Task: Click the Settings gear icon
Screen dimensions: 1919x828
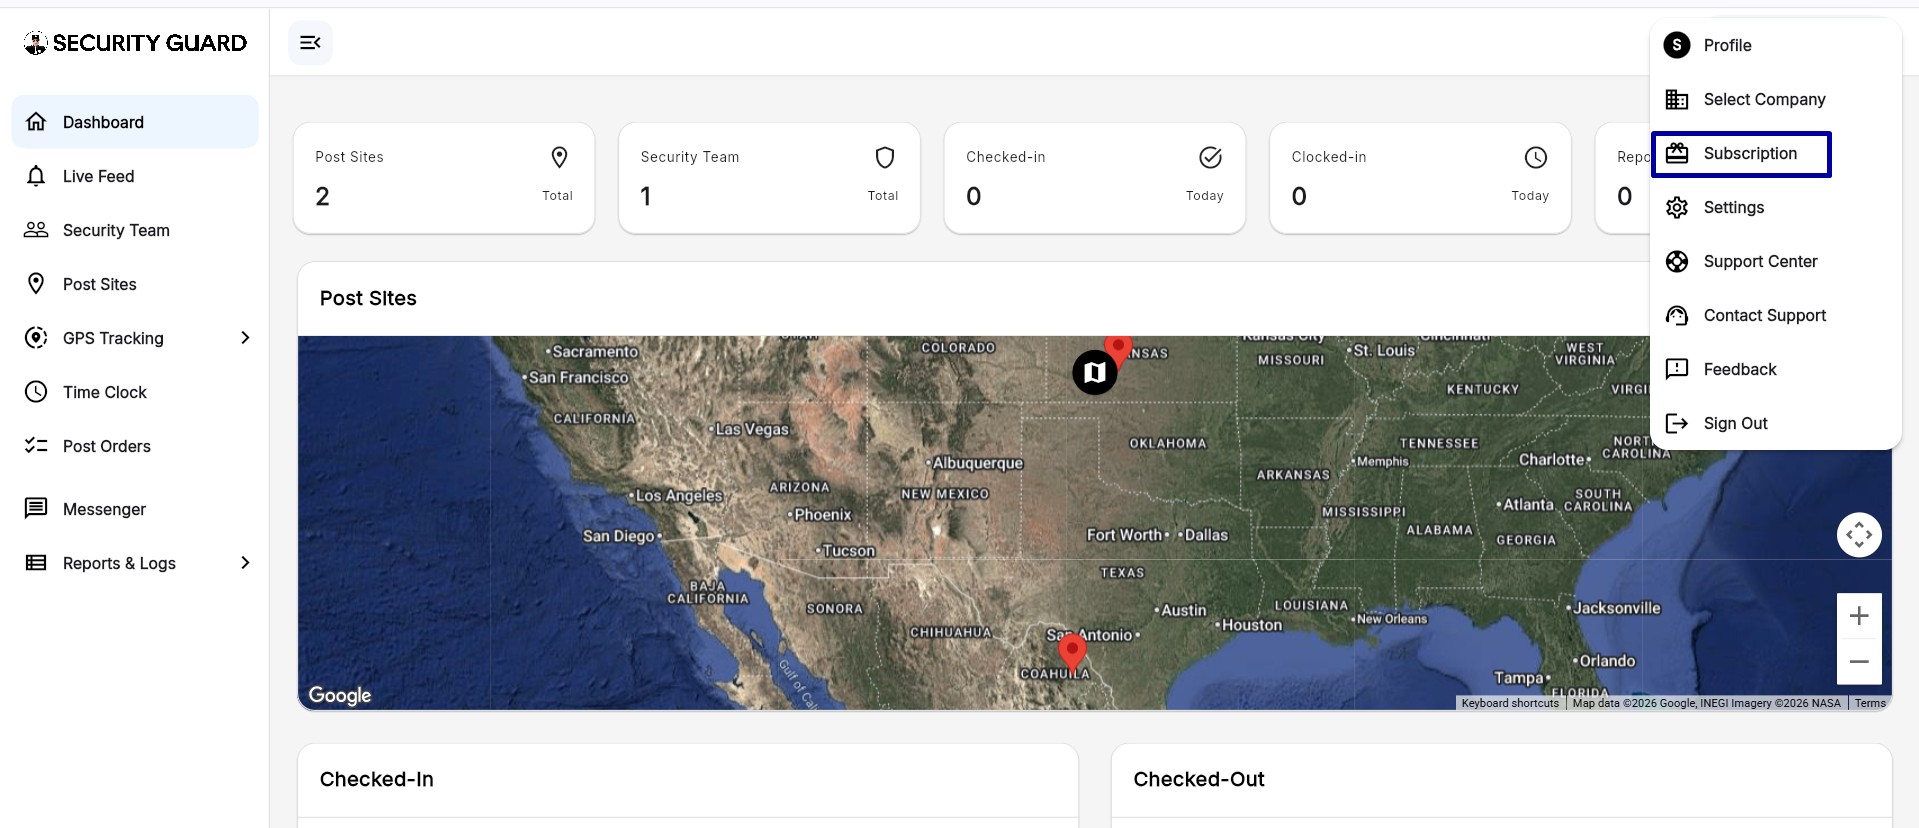Action: pyautogui.click(x=1677, y=207)
